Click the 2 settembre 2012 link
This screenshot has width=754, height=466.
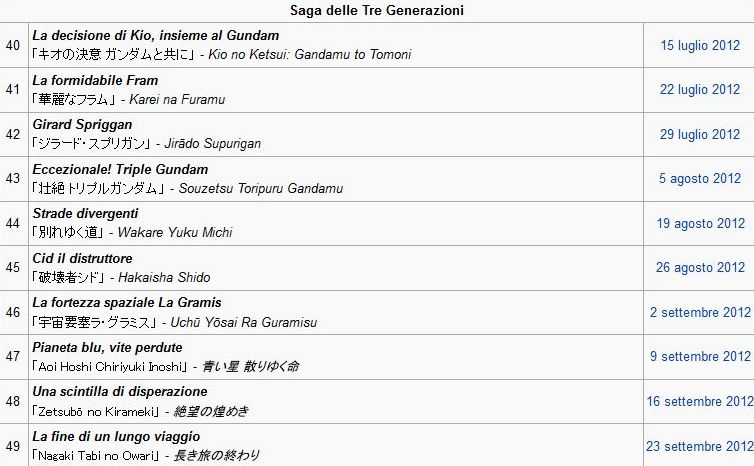(700, 312)
